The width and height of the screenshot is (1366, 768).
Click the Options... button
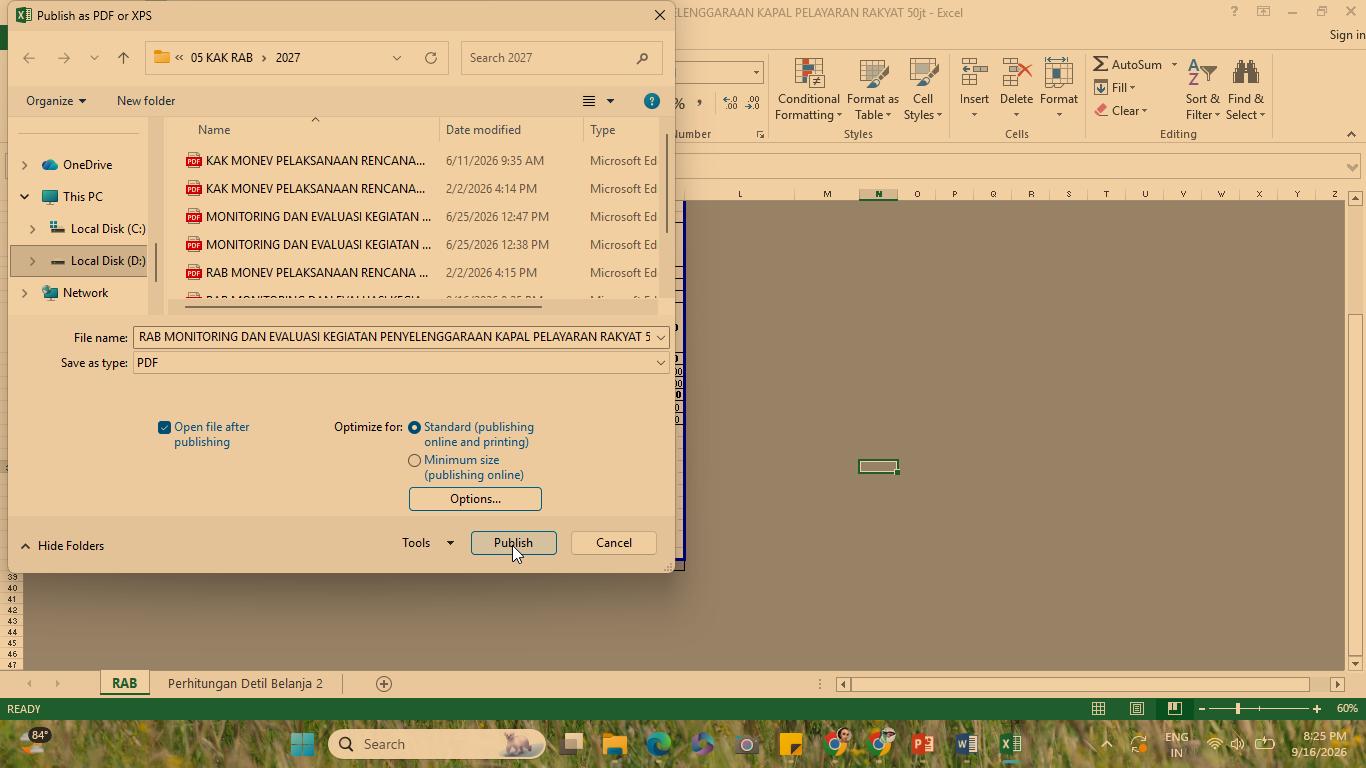pyautogui.click(x=475, y=499)
